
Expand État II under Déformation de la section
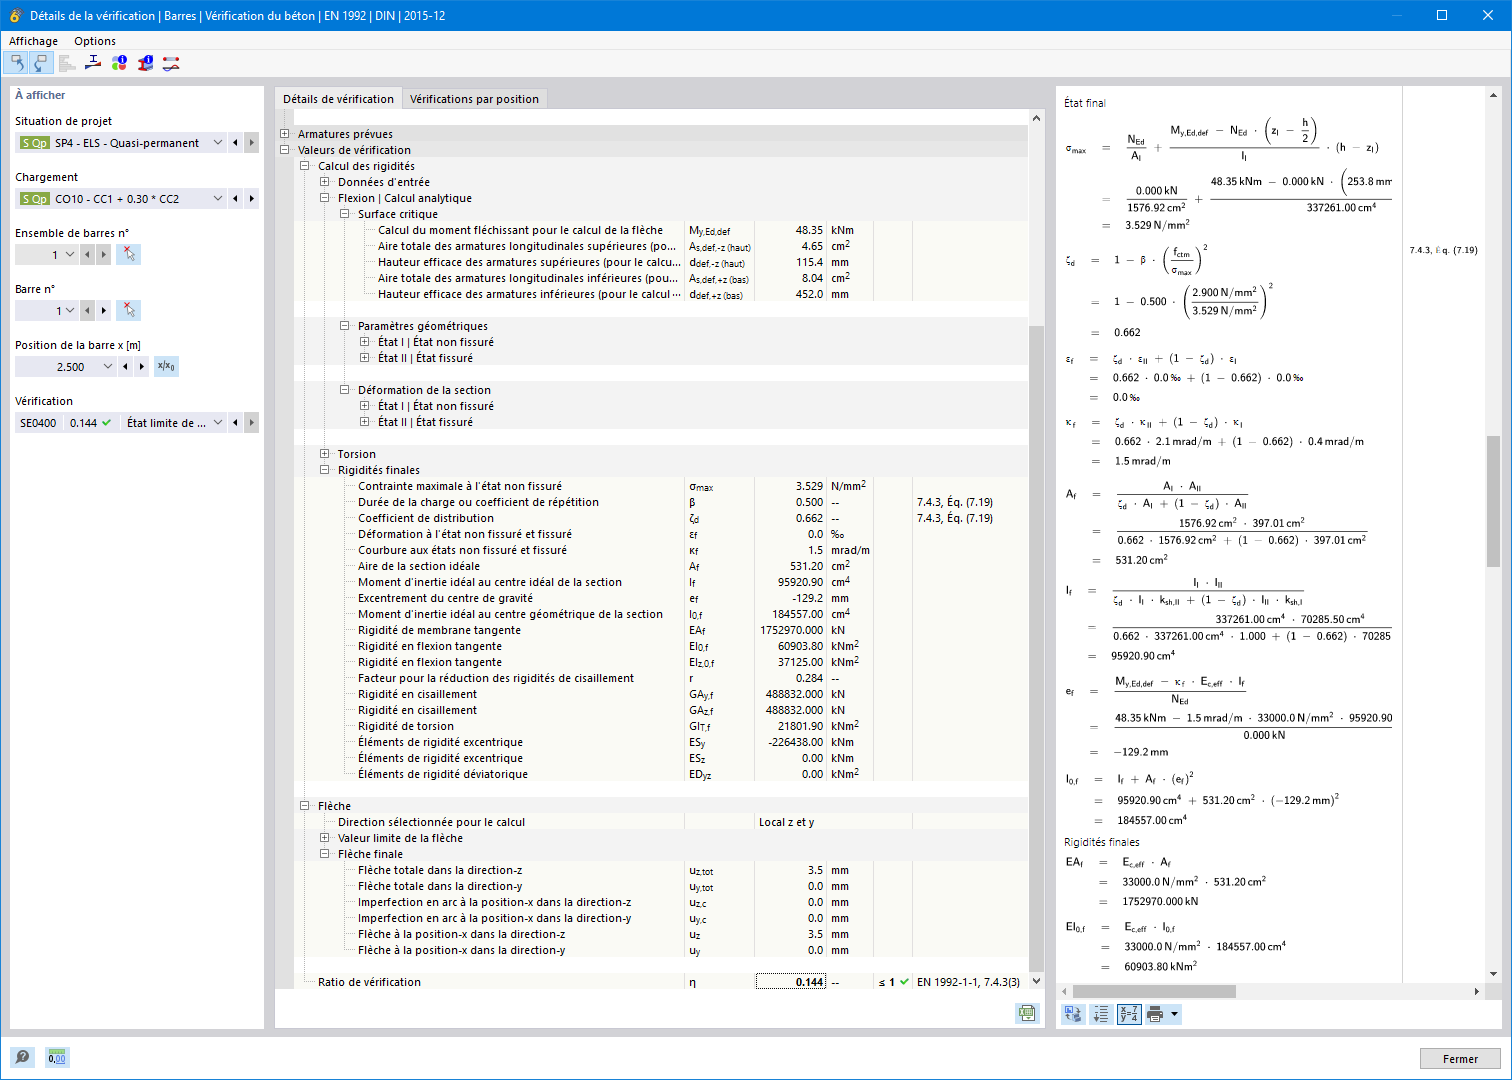[365, 422]
